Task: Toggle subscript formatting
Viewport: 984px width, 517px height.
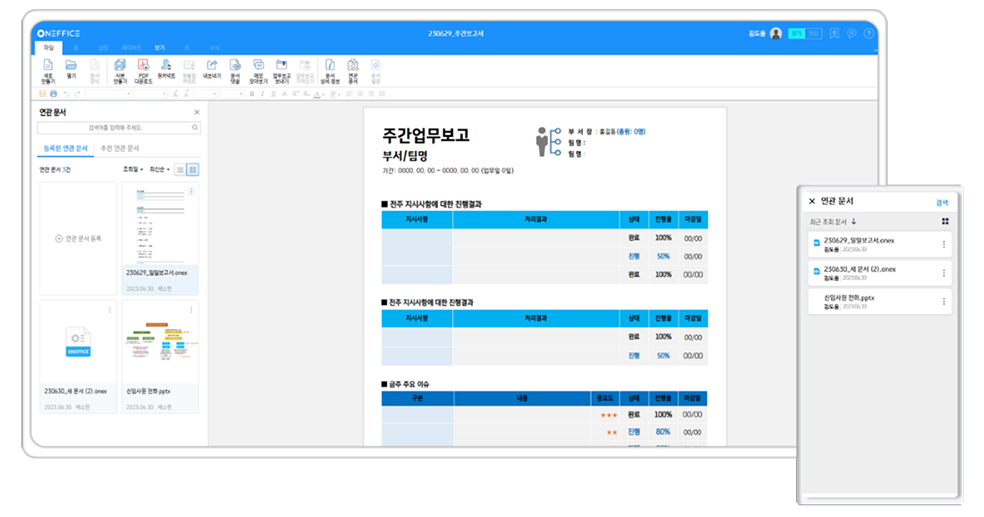Action: (306, 94)
